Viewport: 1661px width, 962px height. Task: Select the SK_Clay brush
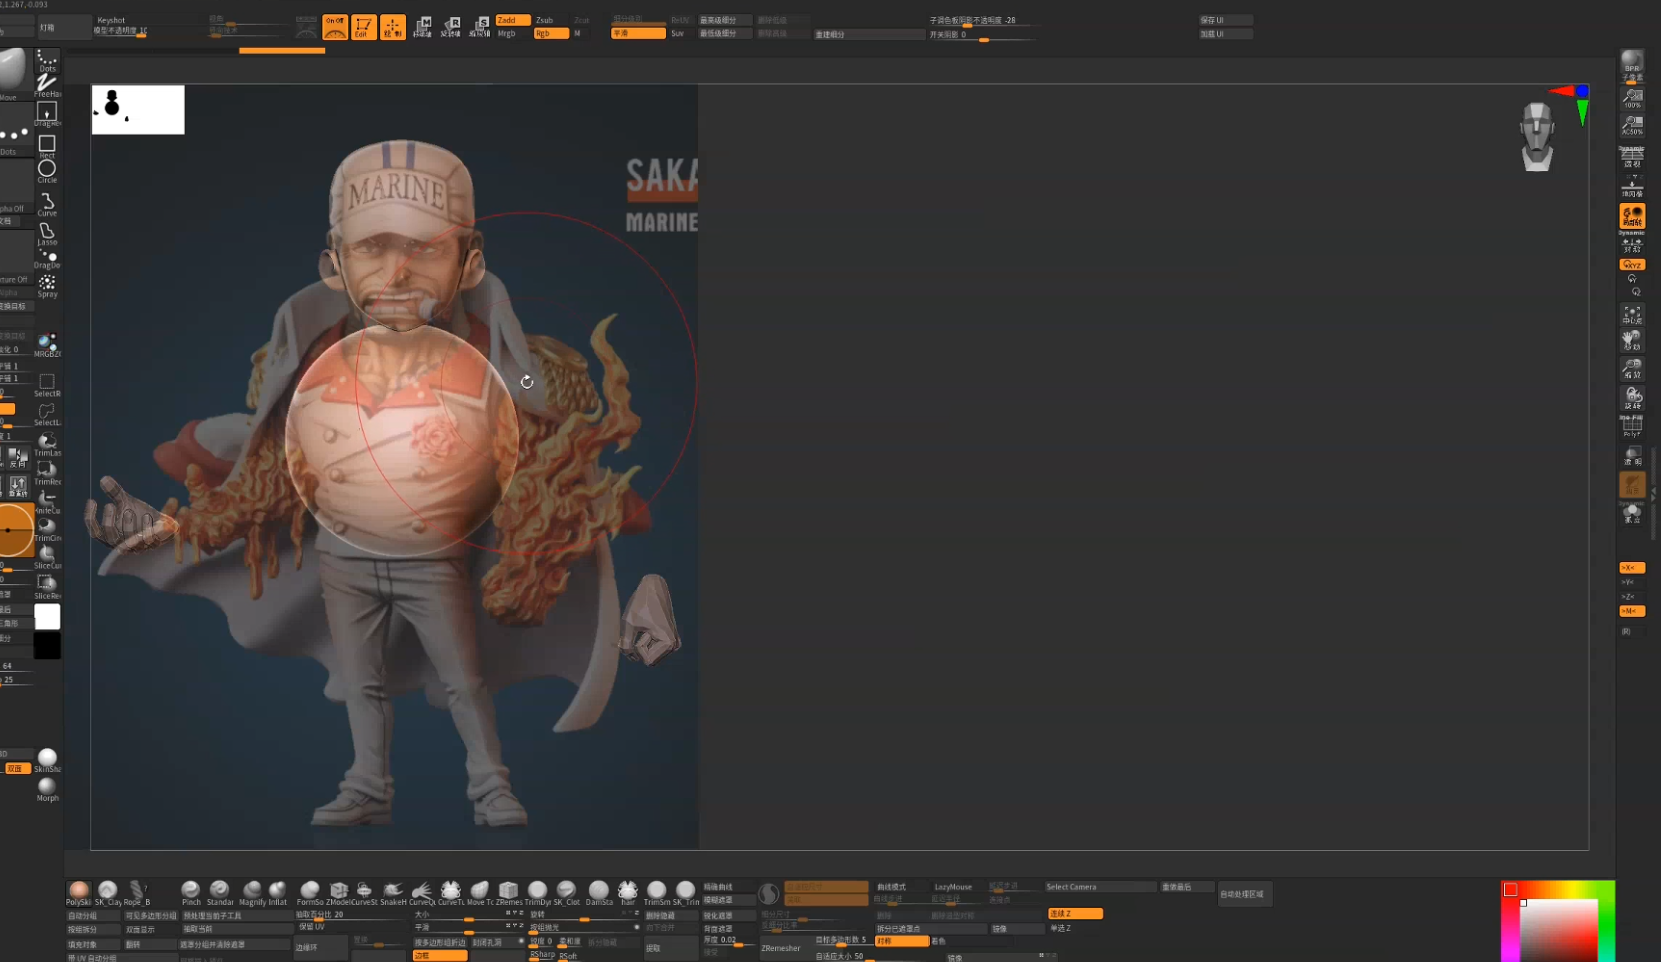point(107,892)
